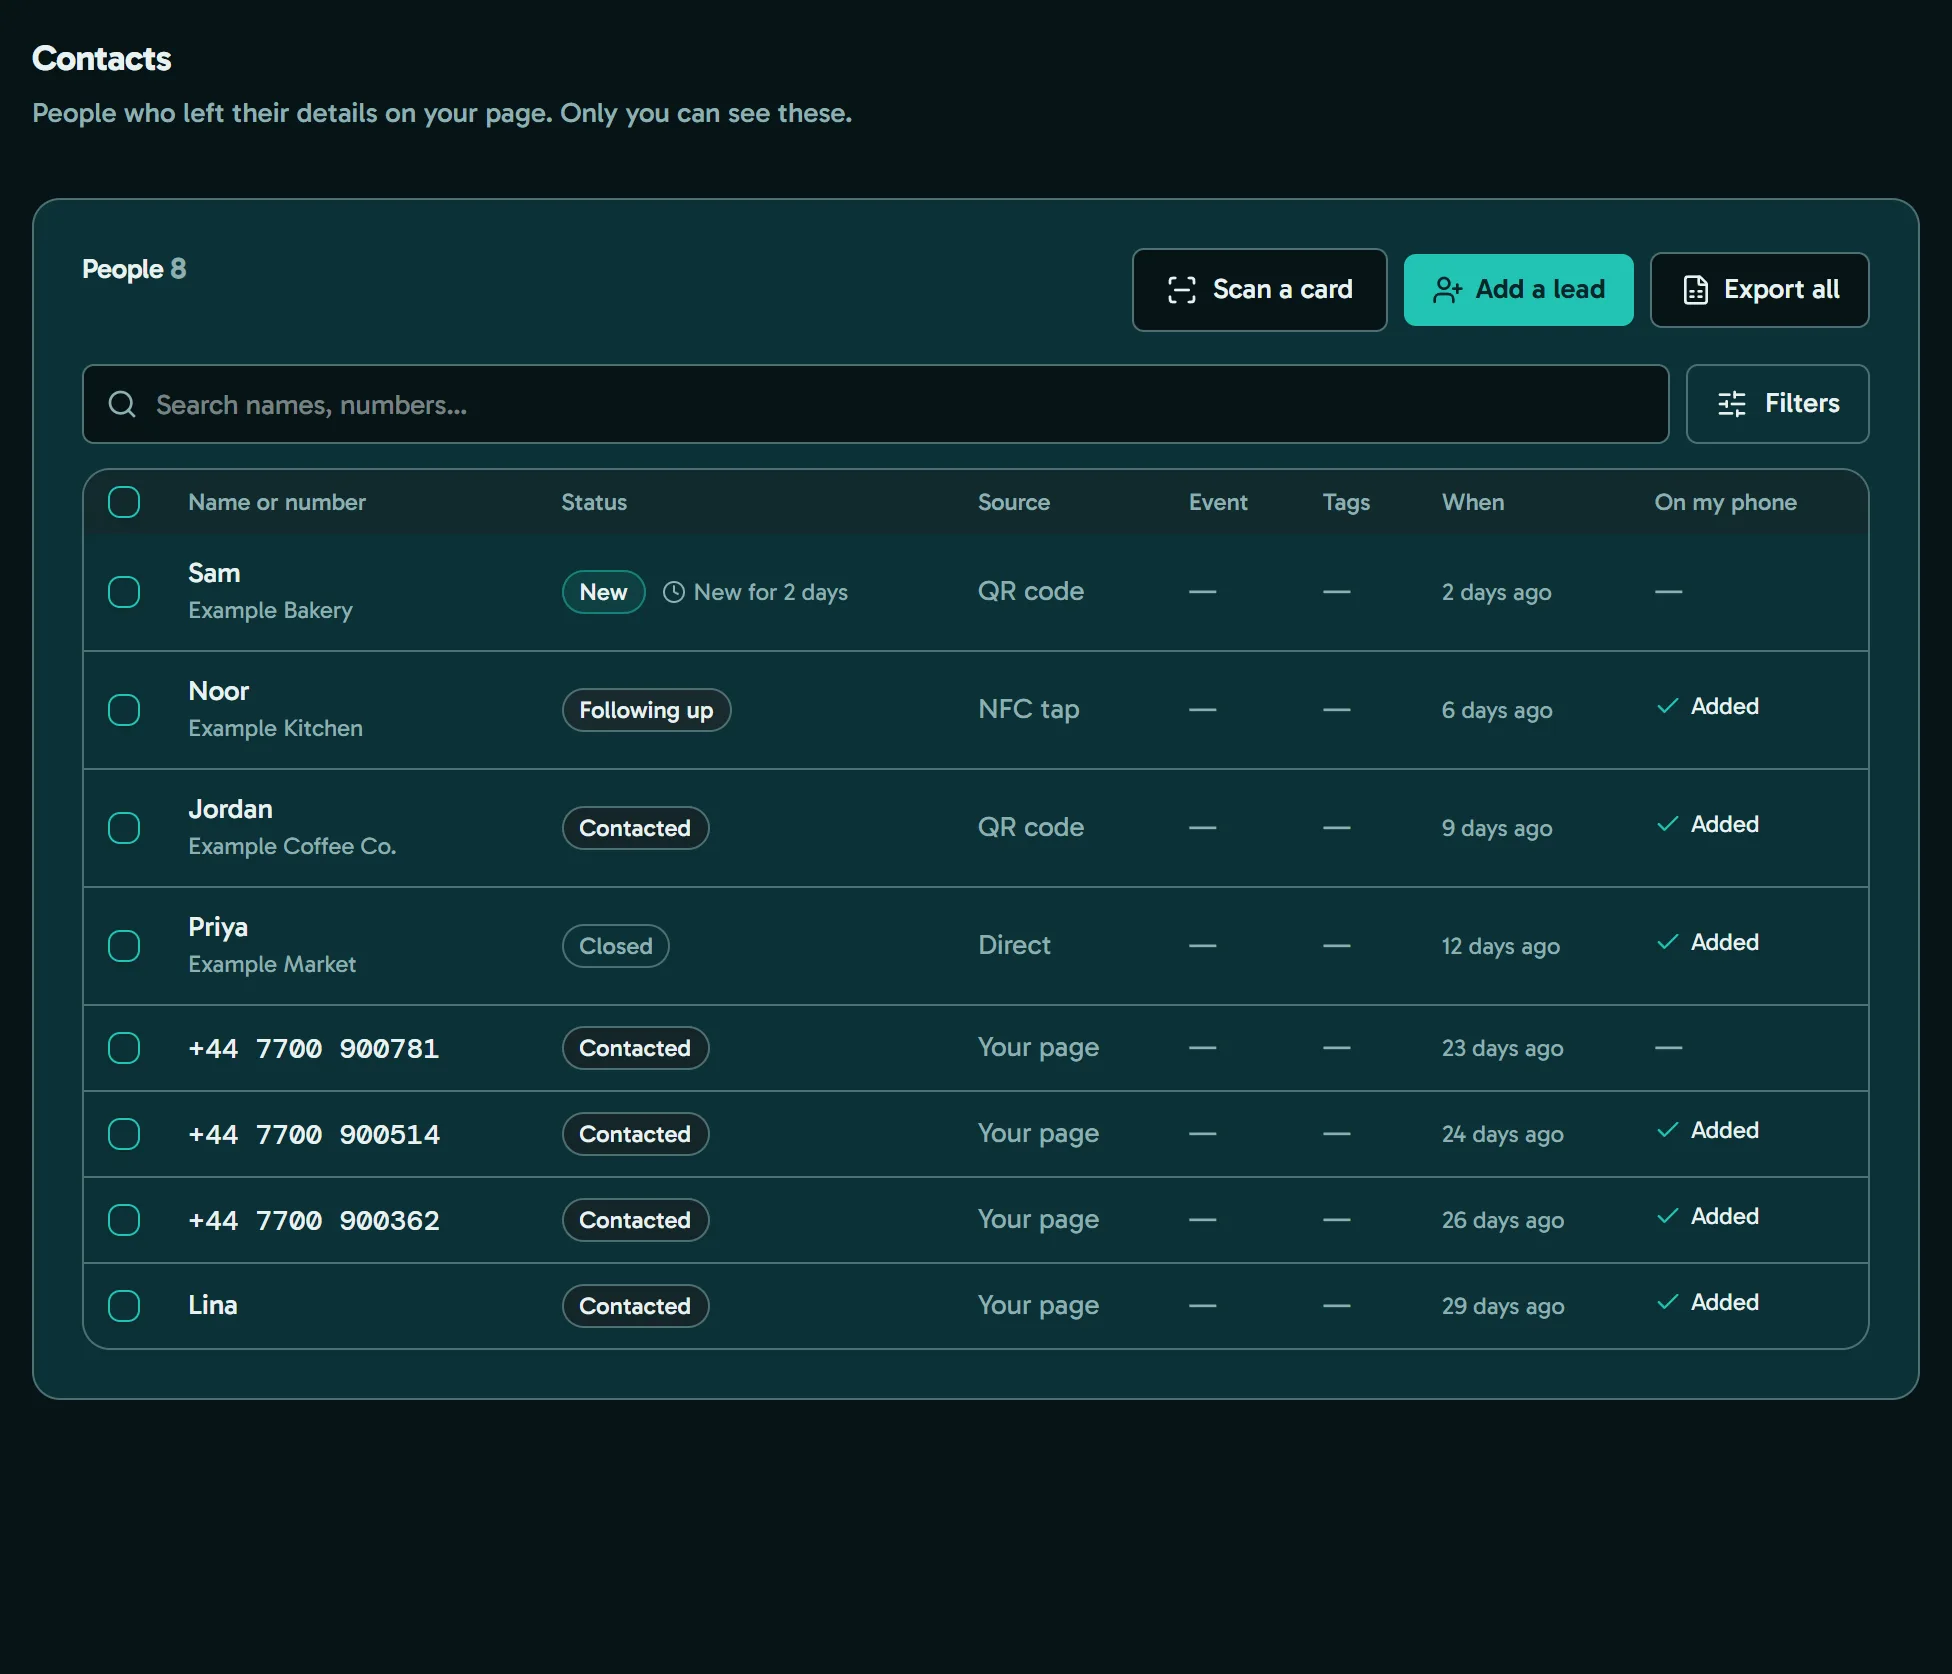The image size is (1952, 1674).
Task: Click the Add a lead button
Action: click(1518, 290)
